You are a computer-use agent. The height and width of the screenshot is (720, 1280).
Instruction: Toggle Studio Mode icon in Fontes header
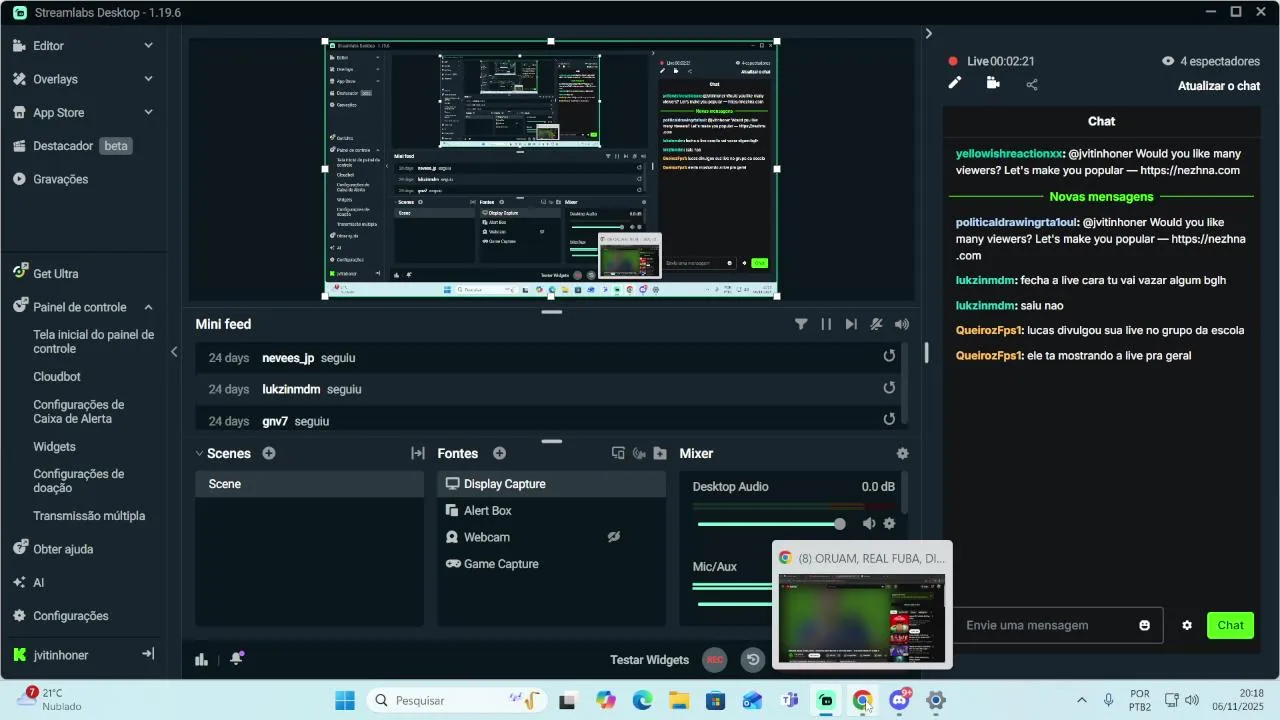click(618, 454)
